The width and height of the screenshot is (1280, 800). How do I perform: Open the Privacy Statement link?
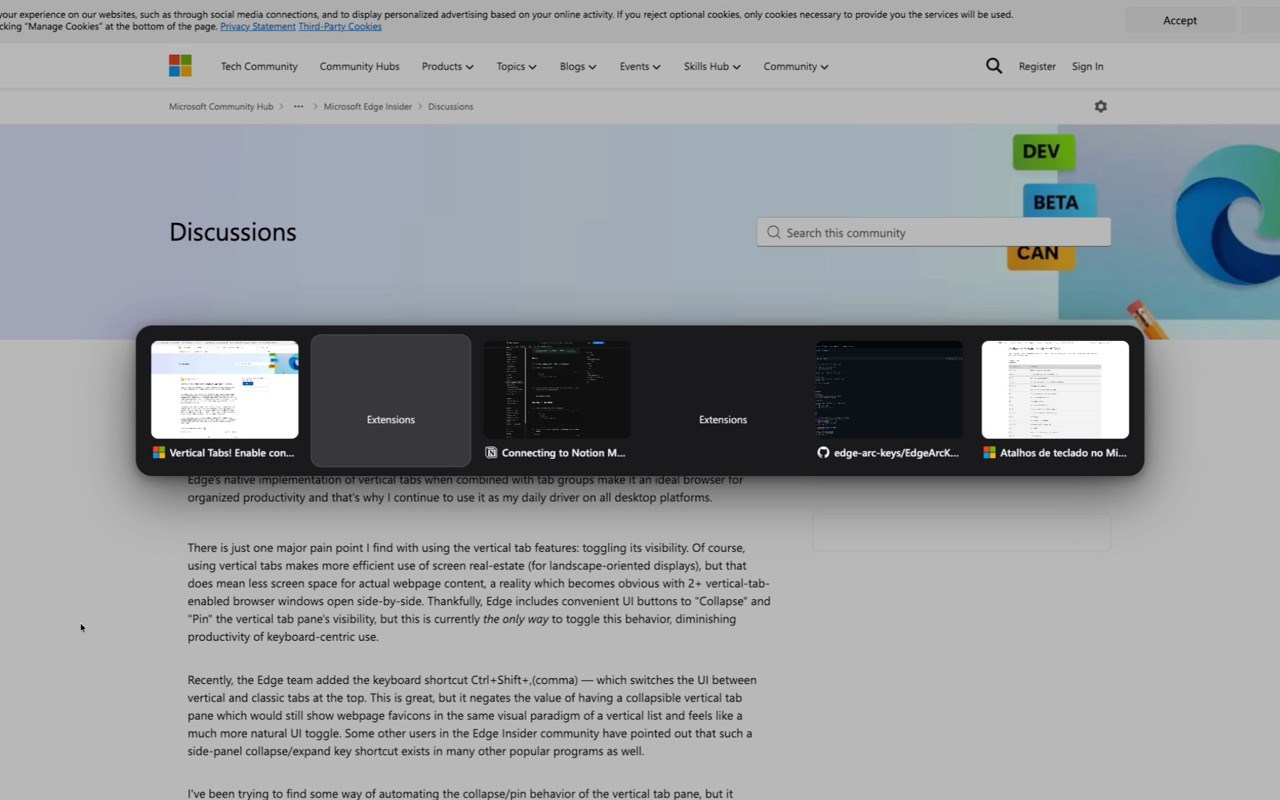[x=258, y=26]
